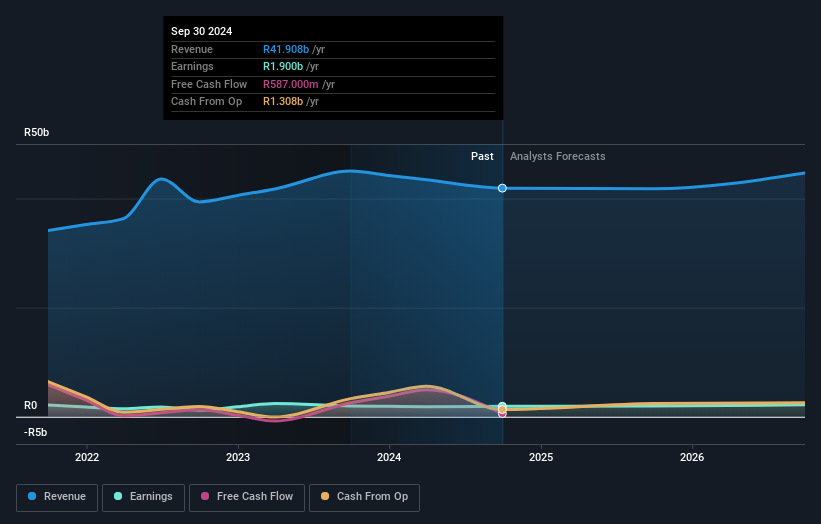
Task: Click the R0 y-axis label
Action: click(x=30, y=405)
